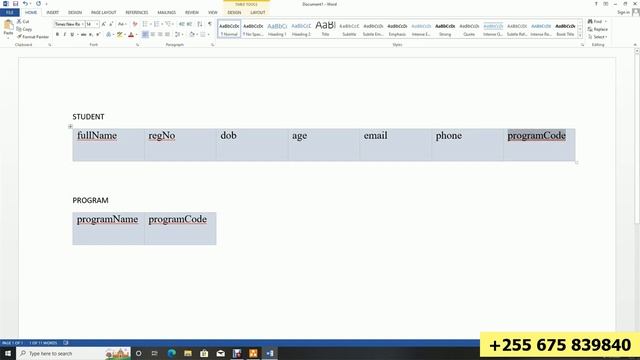Viewport: 640px width, 360px height.
Task: Open Table Tools LAYOUT tab
Action: [258, 13]
